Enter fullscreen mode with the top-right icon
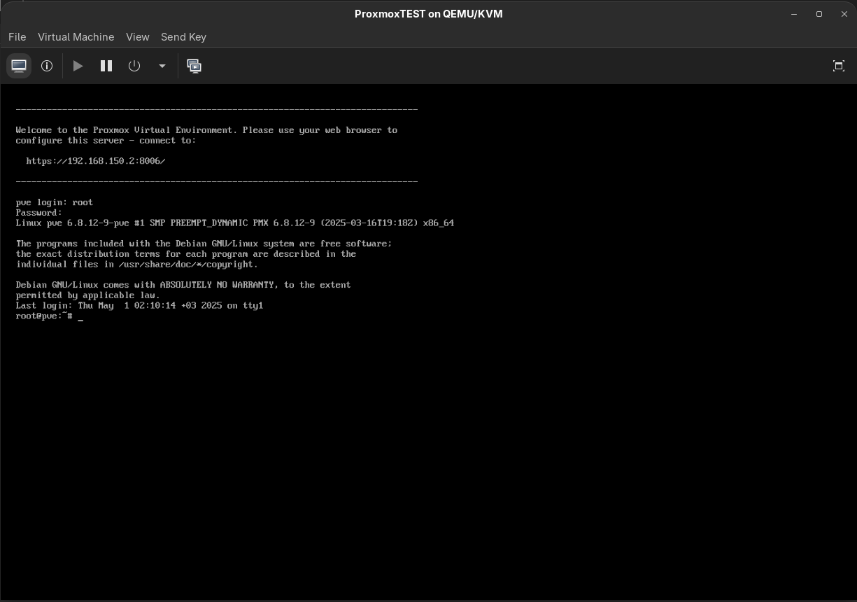The height and width of the screenshot is (602, 857). click(838, 65)
